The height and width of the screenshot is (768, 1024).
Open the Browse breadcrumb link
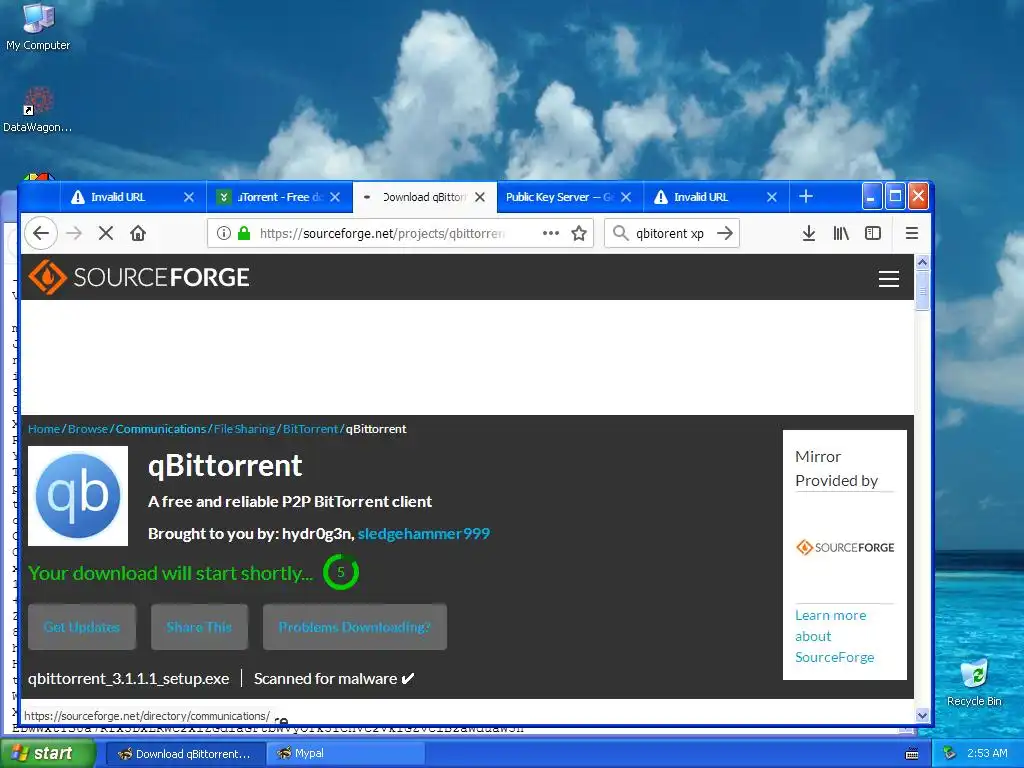pos(88,429)
